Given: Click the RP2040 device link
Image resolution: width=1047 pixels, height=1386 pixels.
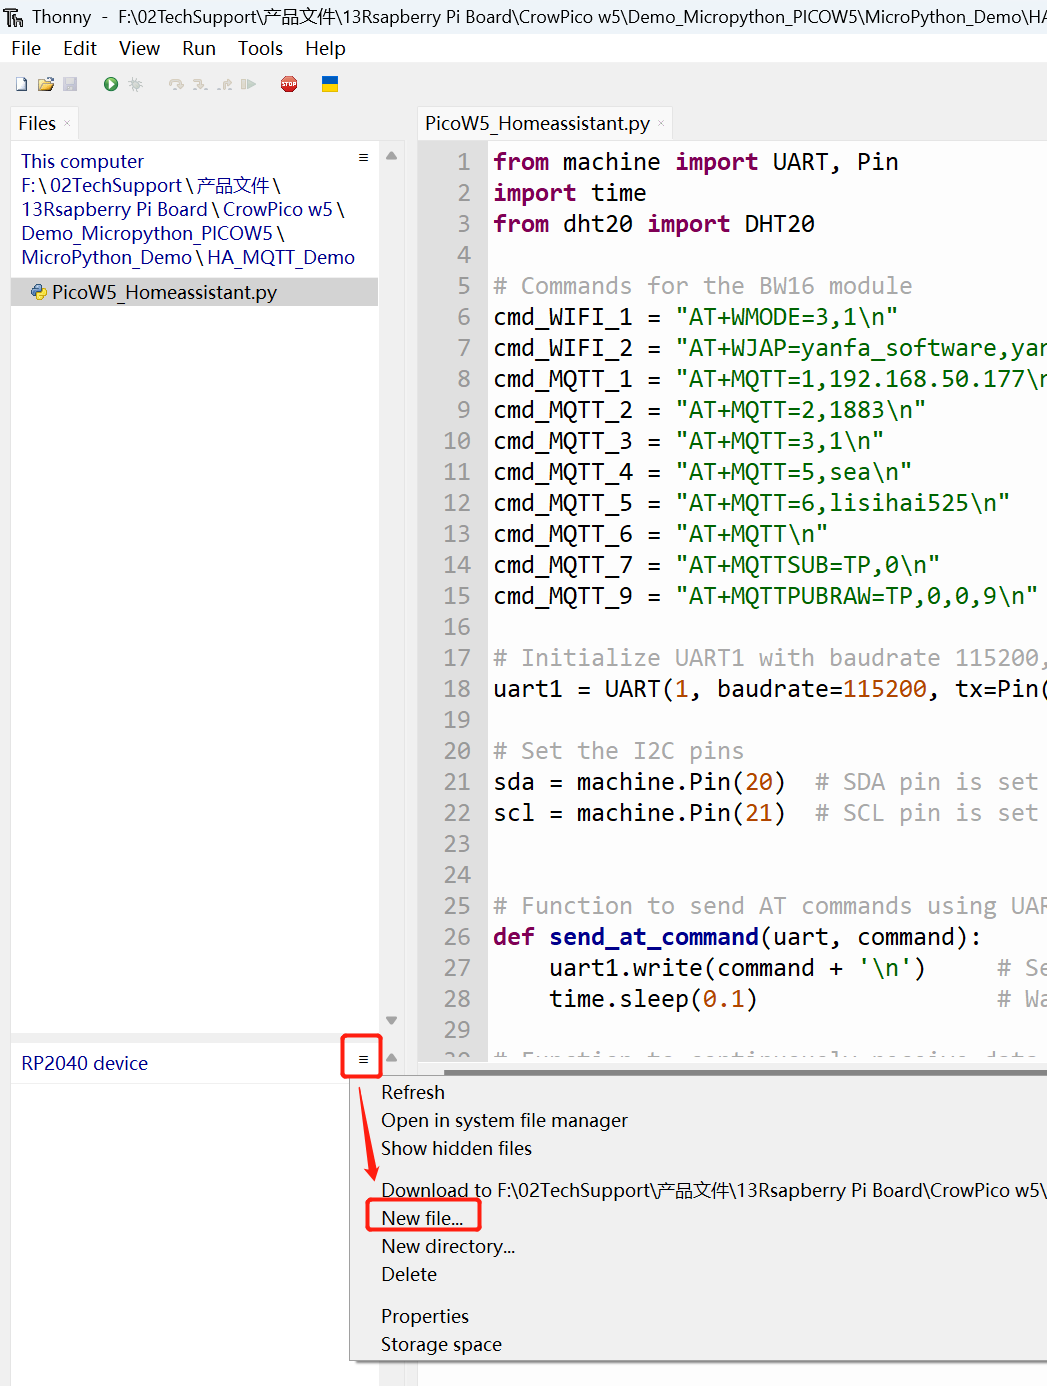Looking at the screenshot, I should click(x=84, y=1063).
